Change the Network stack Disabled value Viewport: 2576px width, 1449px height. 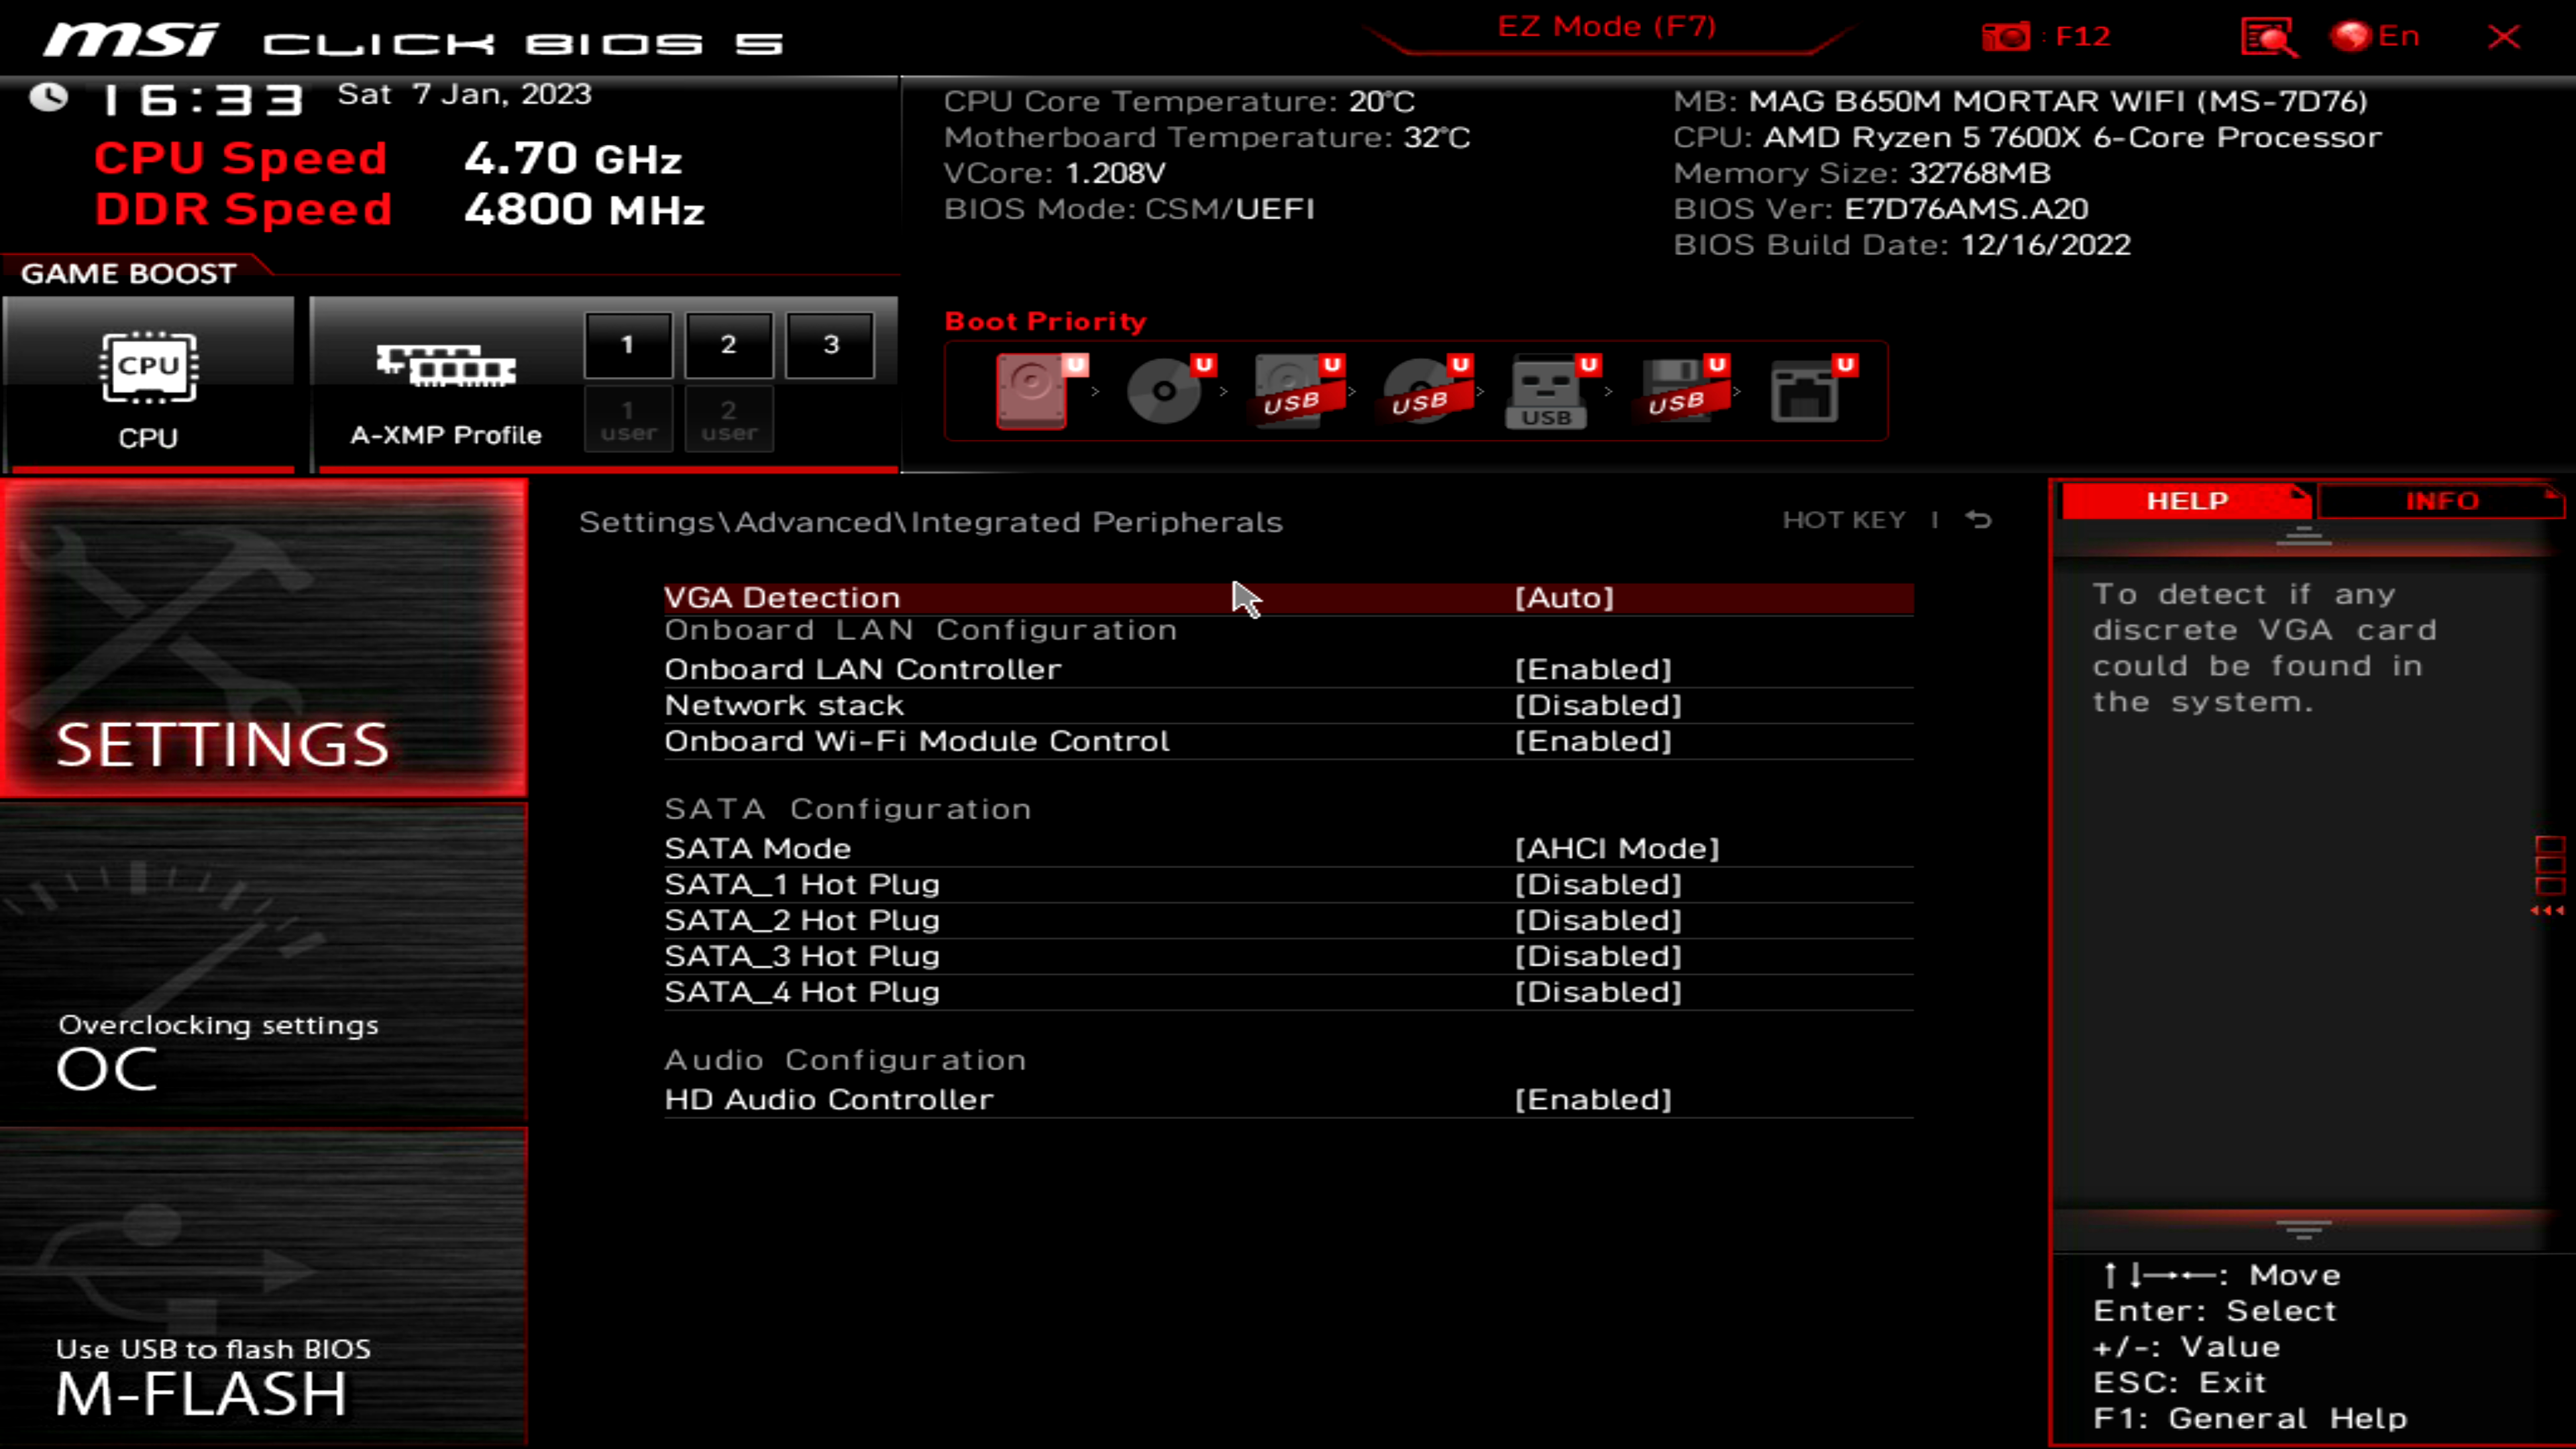coord(1597,706)
